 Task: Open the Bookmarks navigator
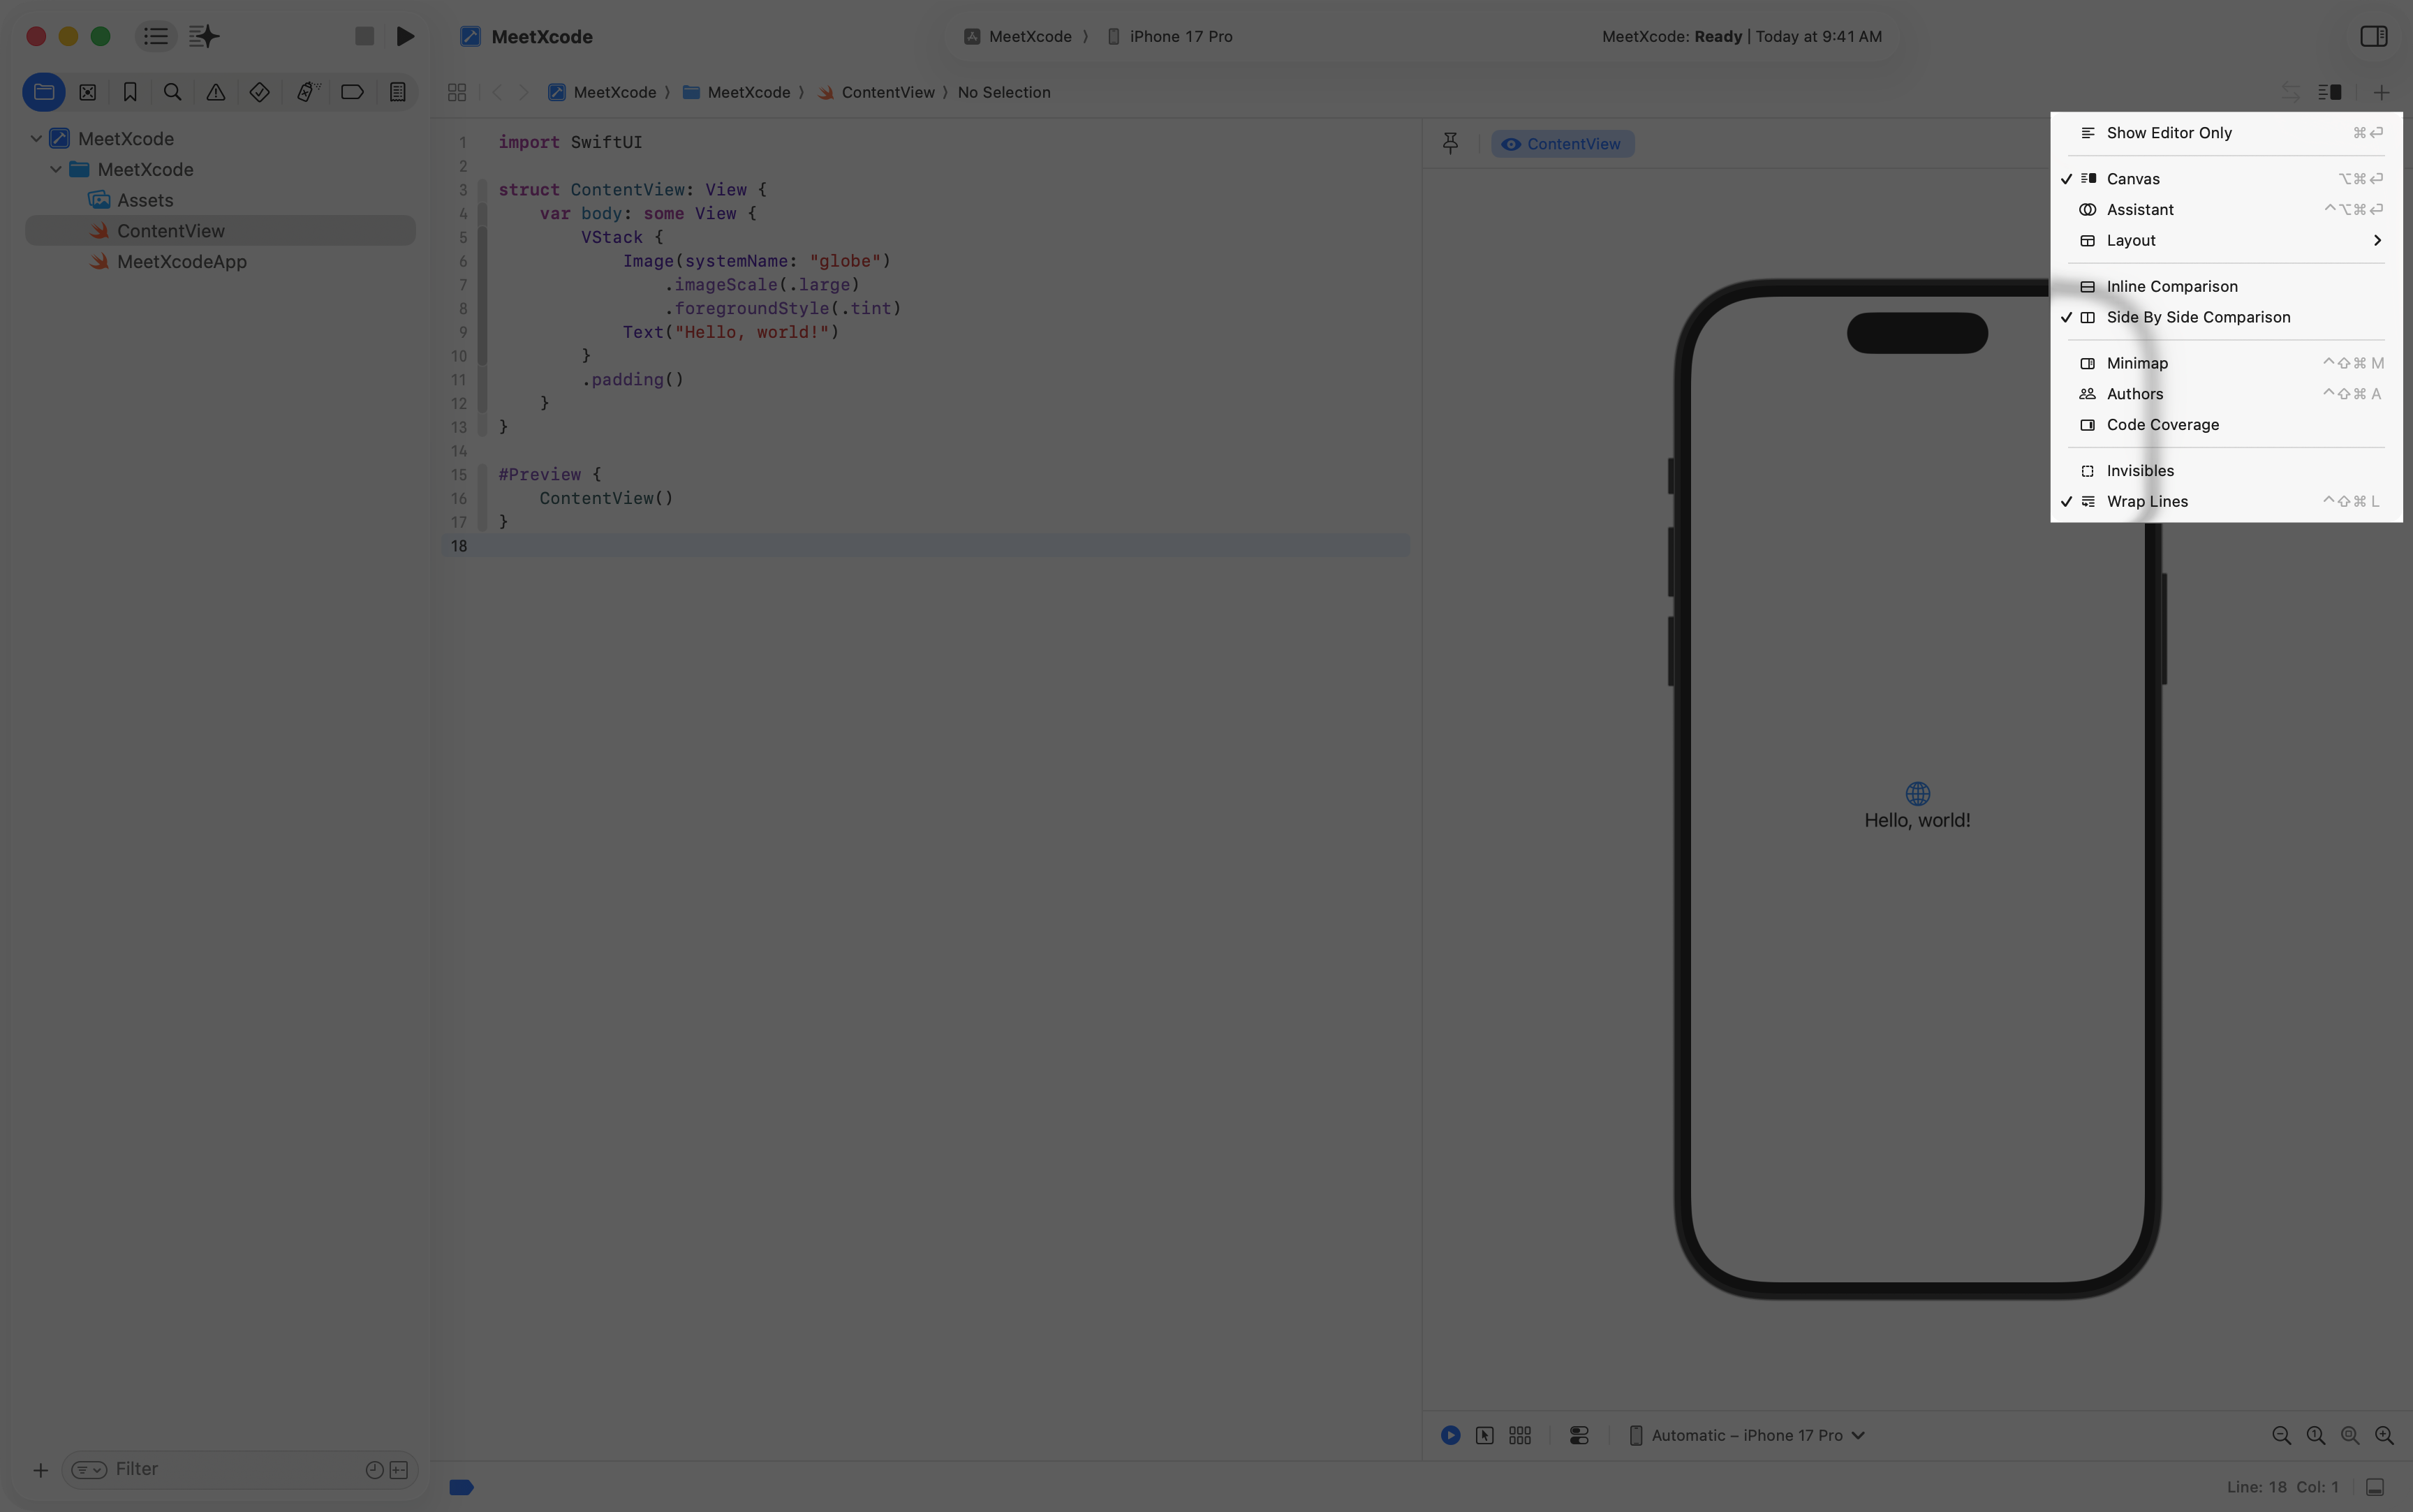point(130,92)
